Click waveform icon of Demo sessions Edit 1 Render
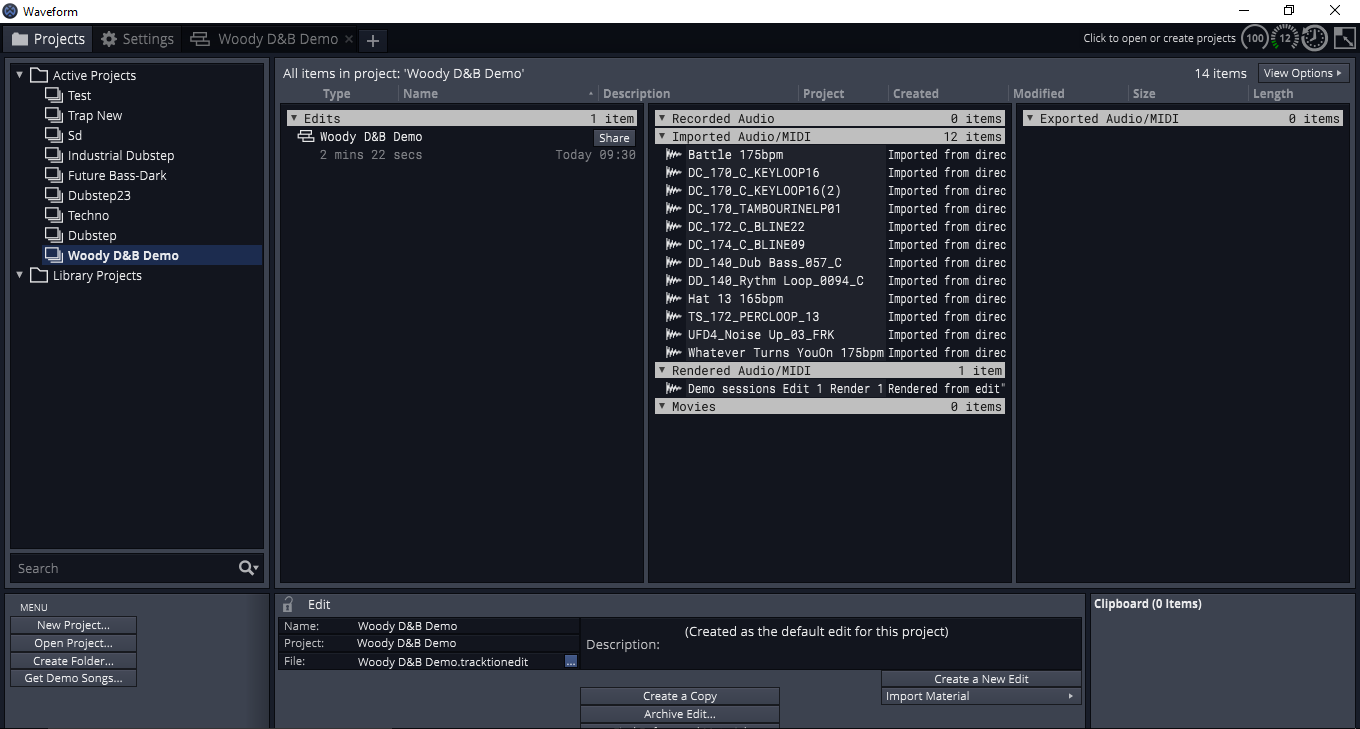The height and width of the screenshot is (729, 1360). (x=674, y=389)
